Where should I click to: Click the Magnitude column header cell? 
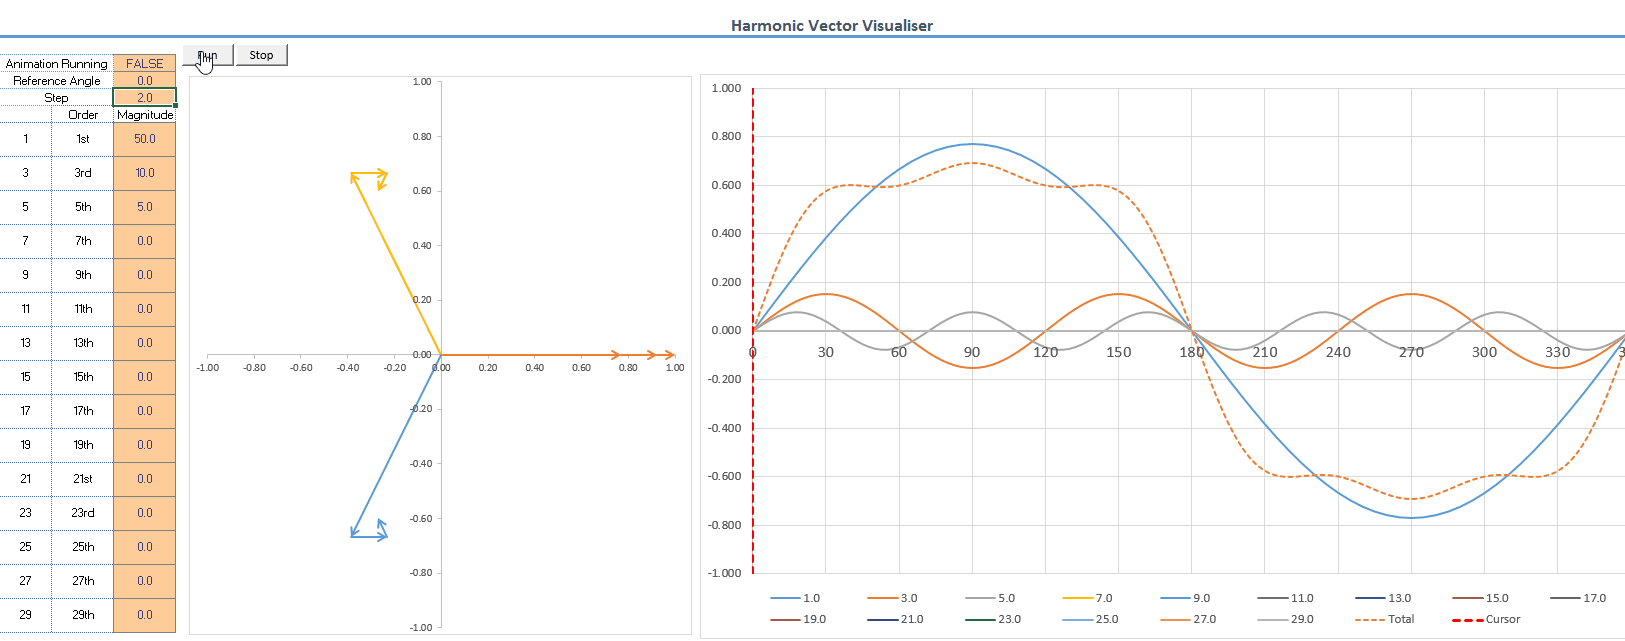click(x=144, y=115)
